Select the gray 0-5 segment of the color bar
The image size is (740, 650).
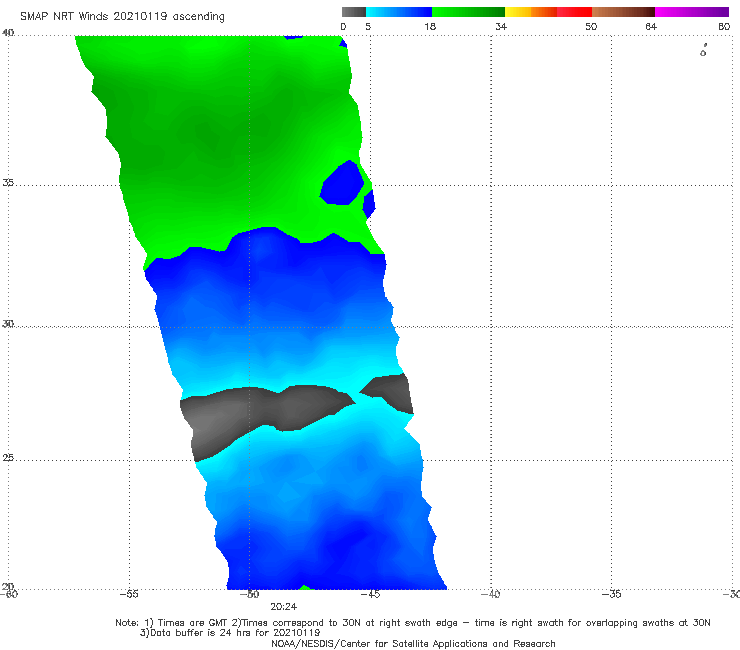[x=354, y=12]
